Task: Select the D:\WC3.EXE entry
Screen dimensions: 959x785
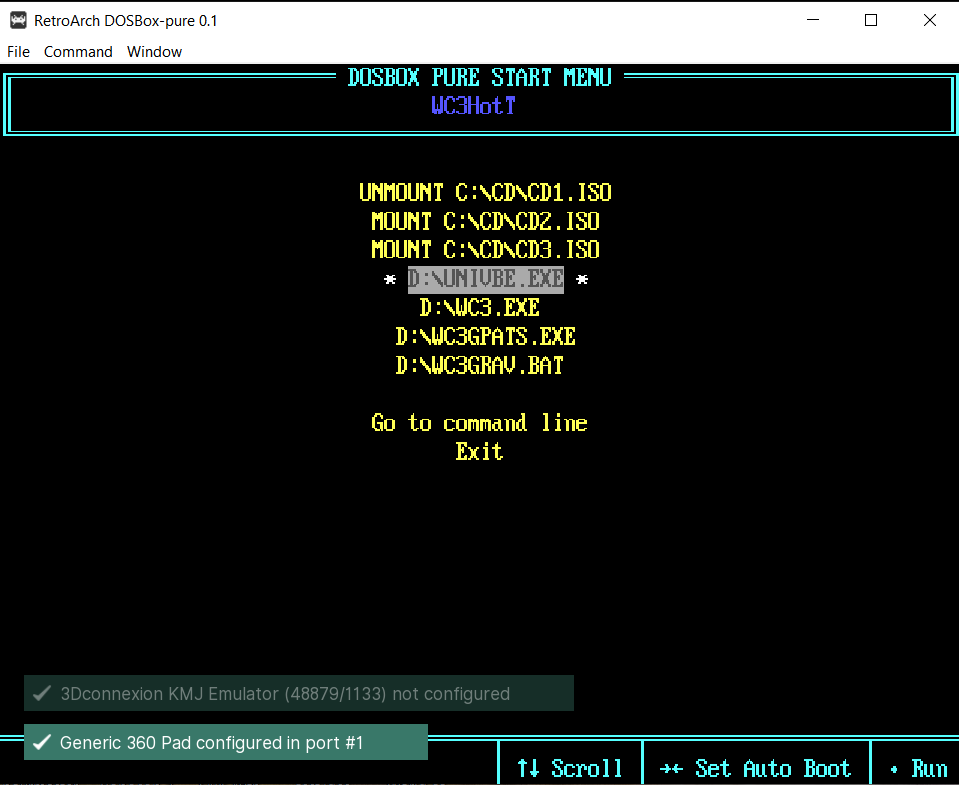Action: click(480, 307)
